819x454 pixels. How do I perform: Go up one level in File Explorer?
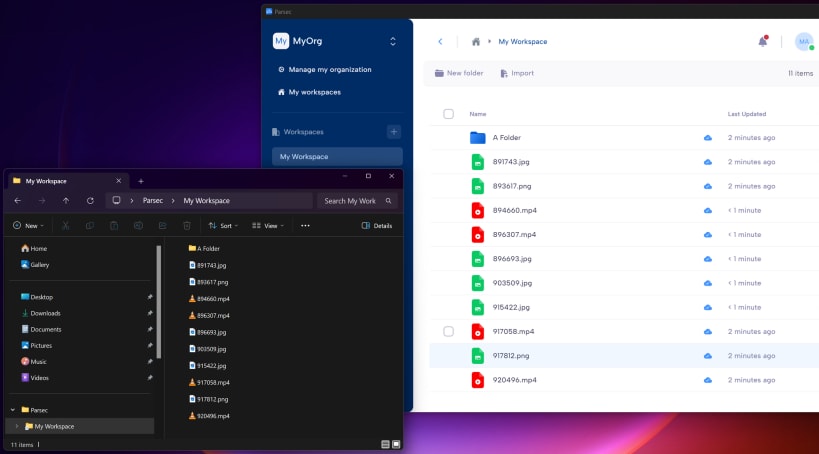point(66,201)
